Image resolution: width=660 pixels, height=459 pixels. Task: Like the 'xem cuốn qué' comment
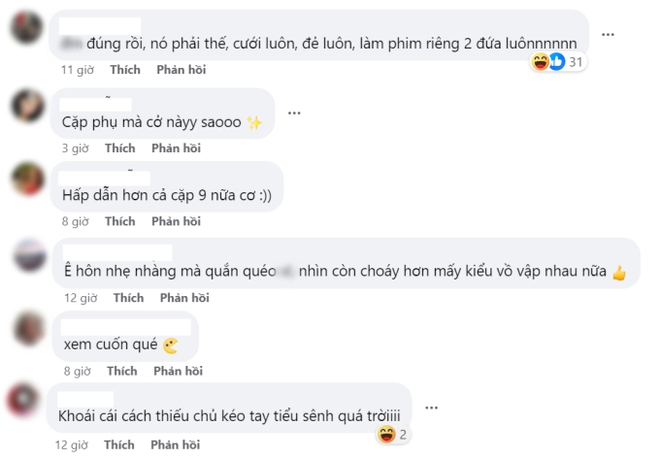[x=121, y=371]
